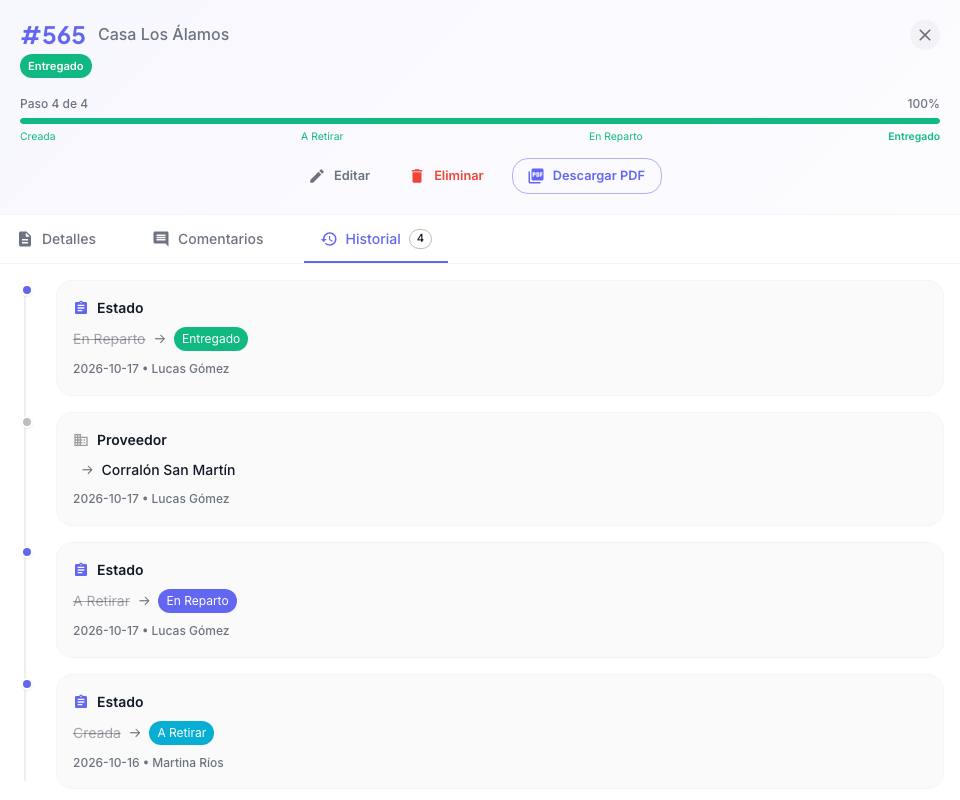Open the Detalles tab
Viewport: 960px width, 800px height.
point(58,239)
